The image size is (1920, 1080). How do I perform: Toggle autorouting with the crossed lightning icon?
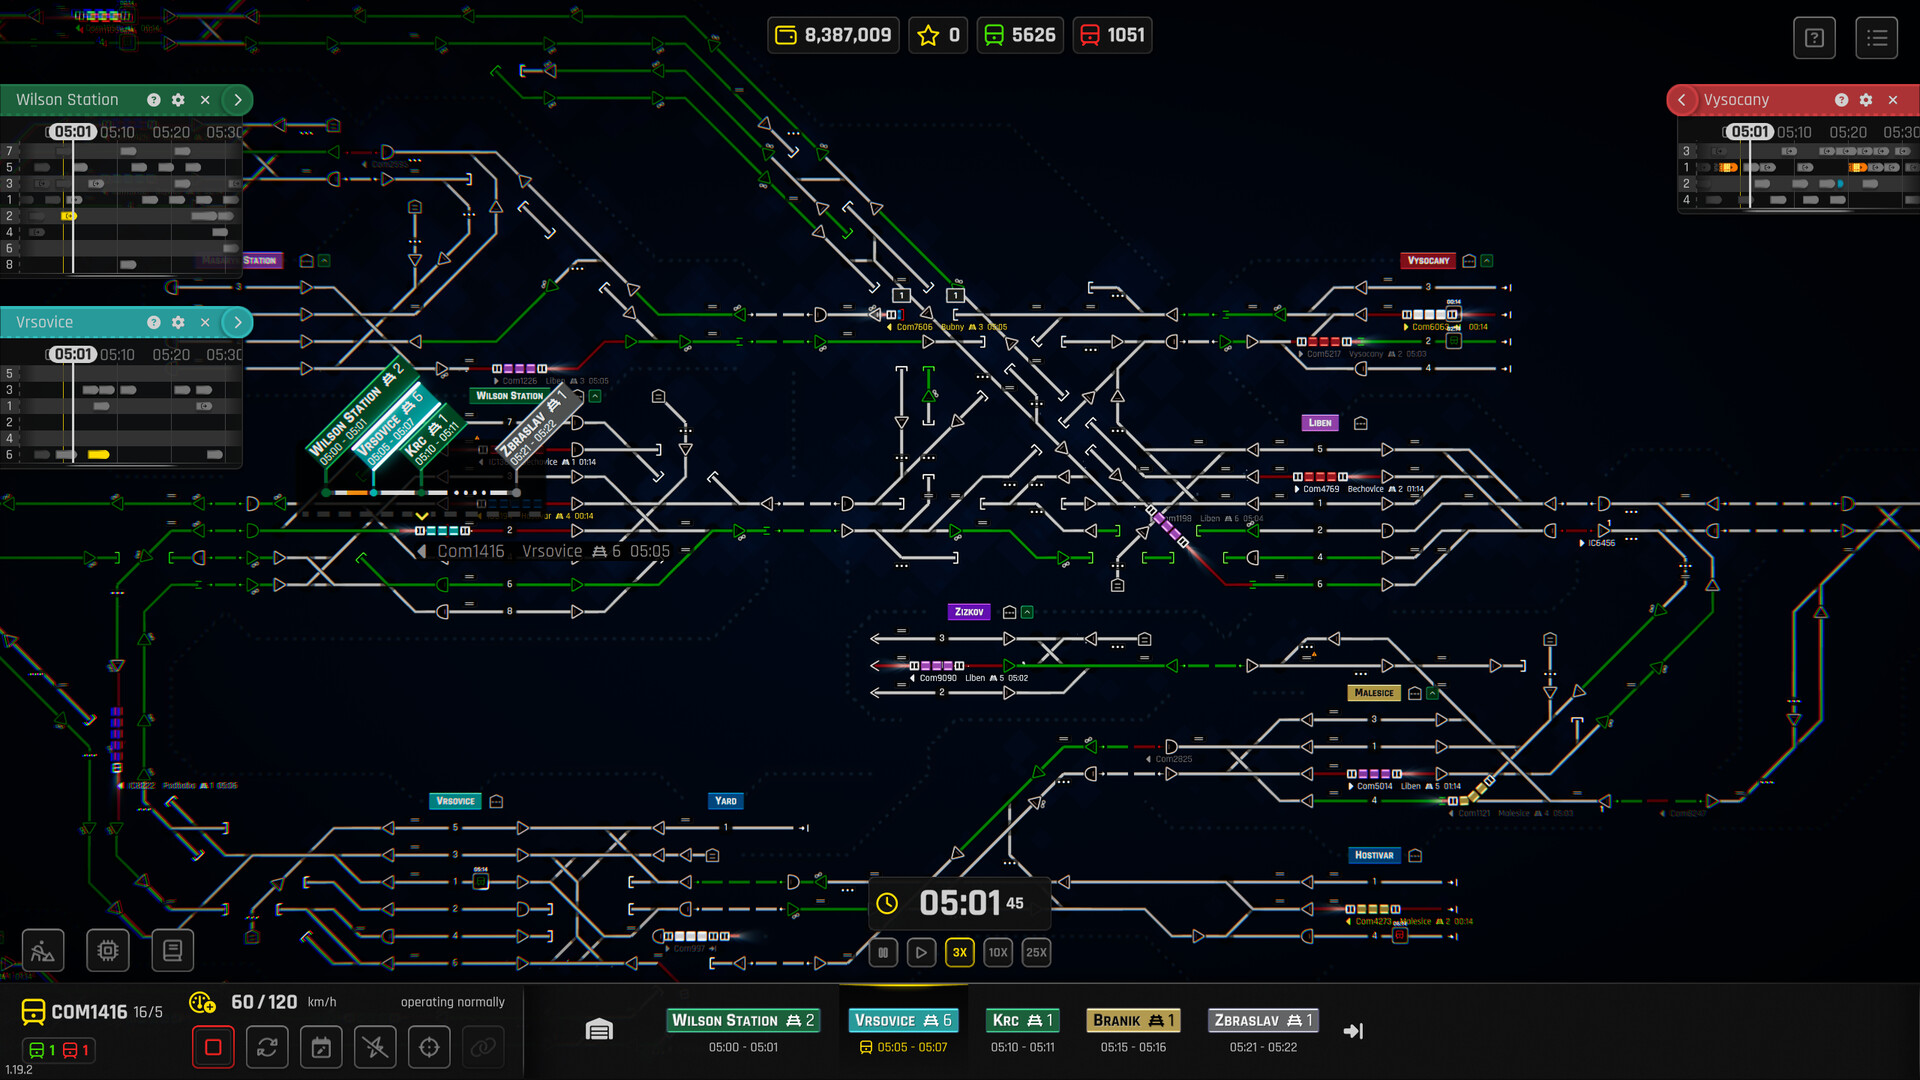click(x=374, y=1047)
